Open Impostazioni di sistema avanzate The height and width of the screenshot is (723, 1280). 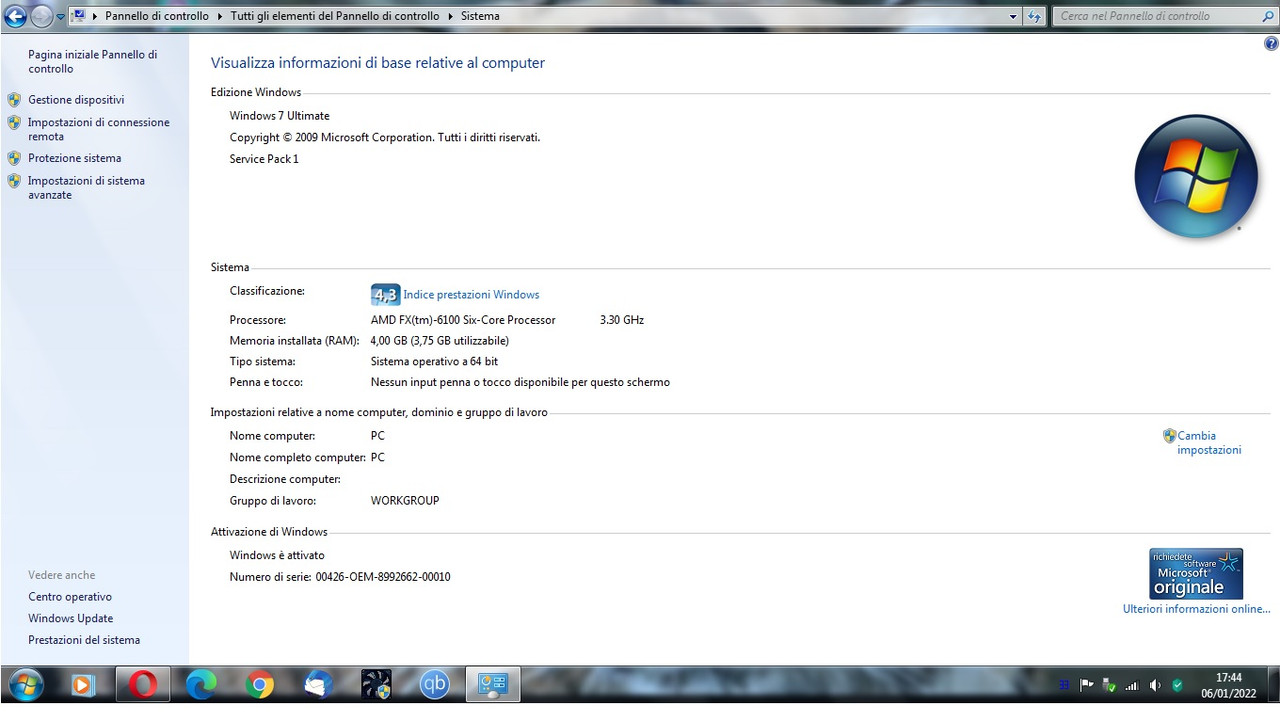86,188
